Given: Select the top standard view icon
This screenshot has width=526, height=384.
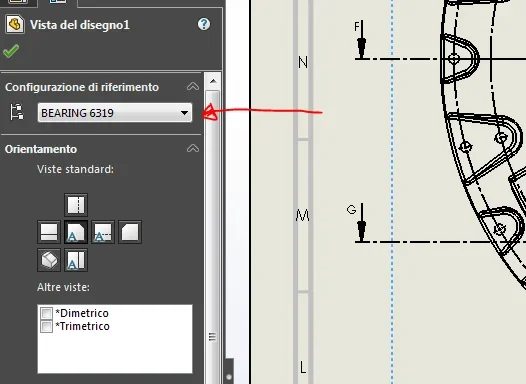Looking at the screenshot, I should click(x=76, y=205).
